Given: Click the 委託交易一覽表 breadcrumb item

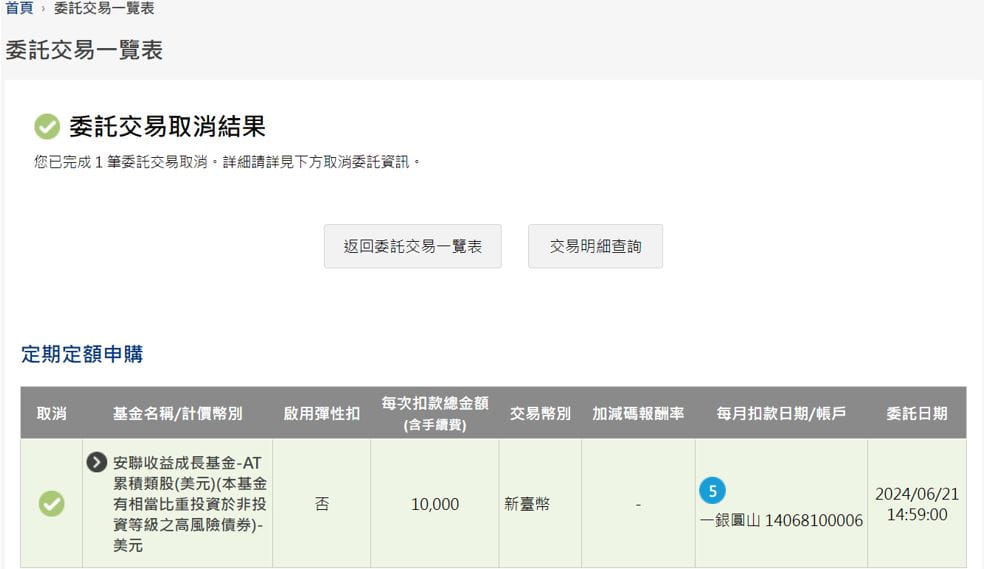Looking at the screenshot, I should (x=104, y=8).
